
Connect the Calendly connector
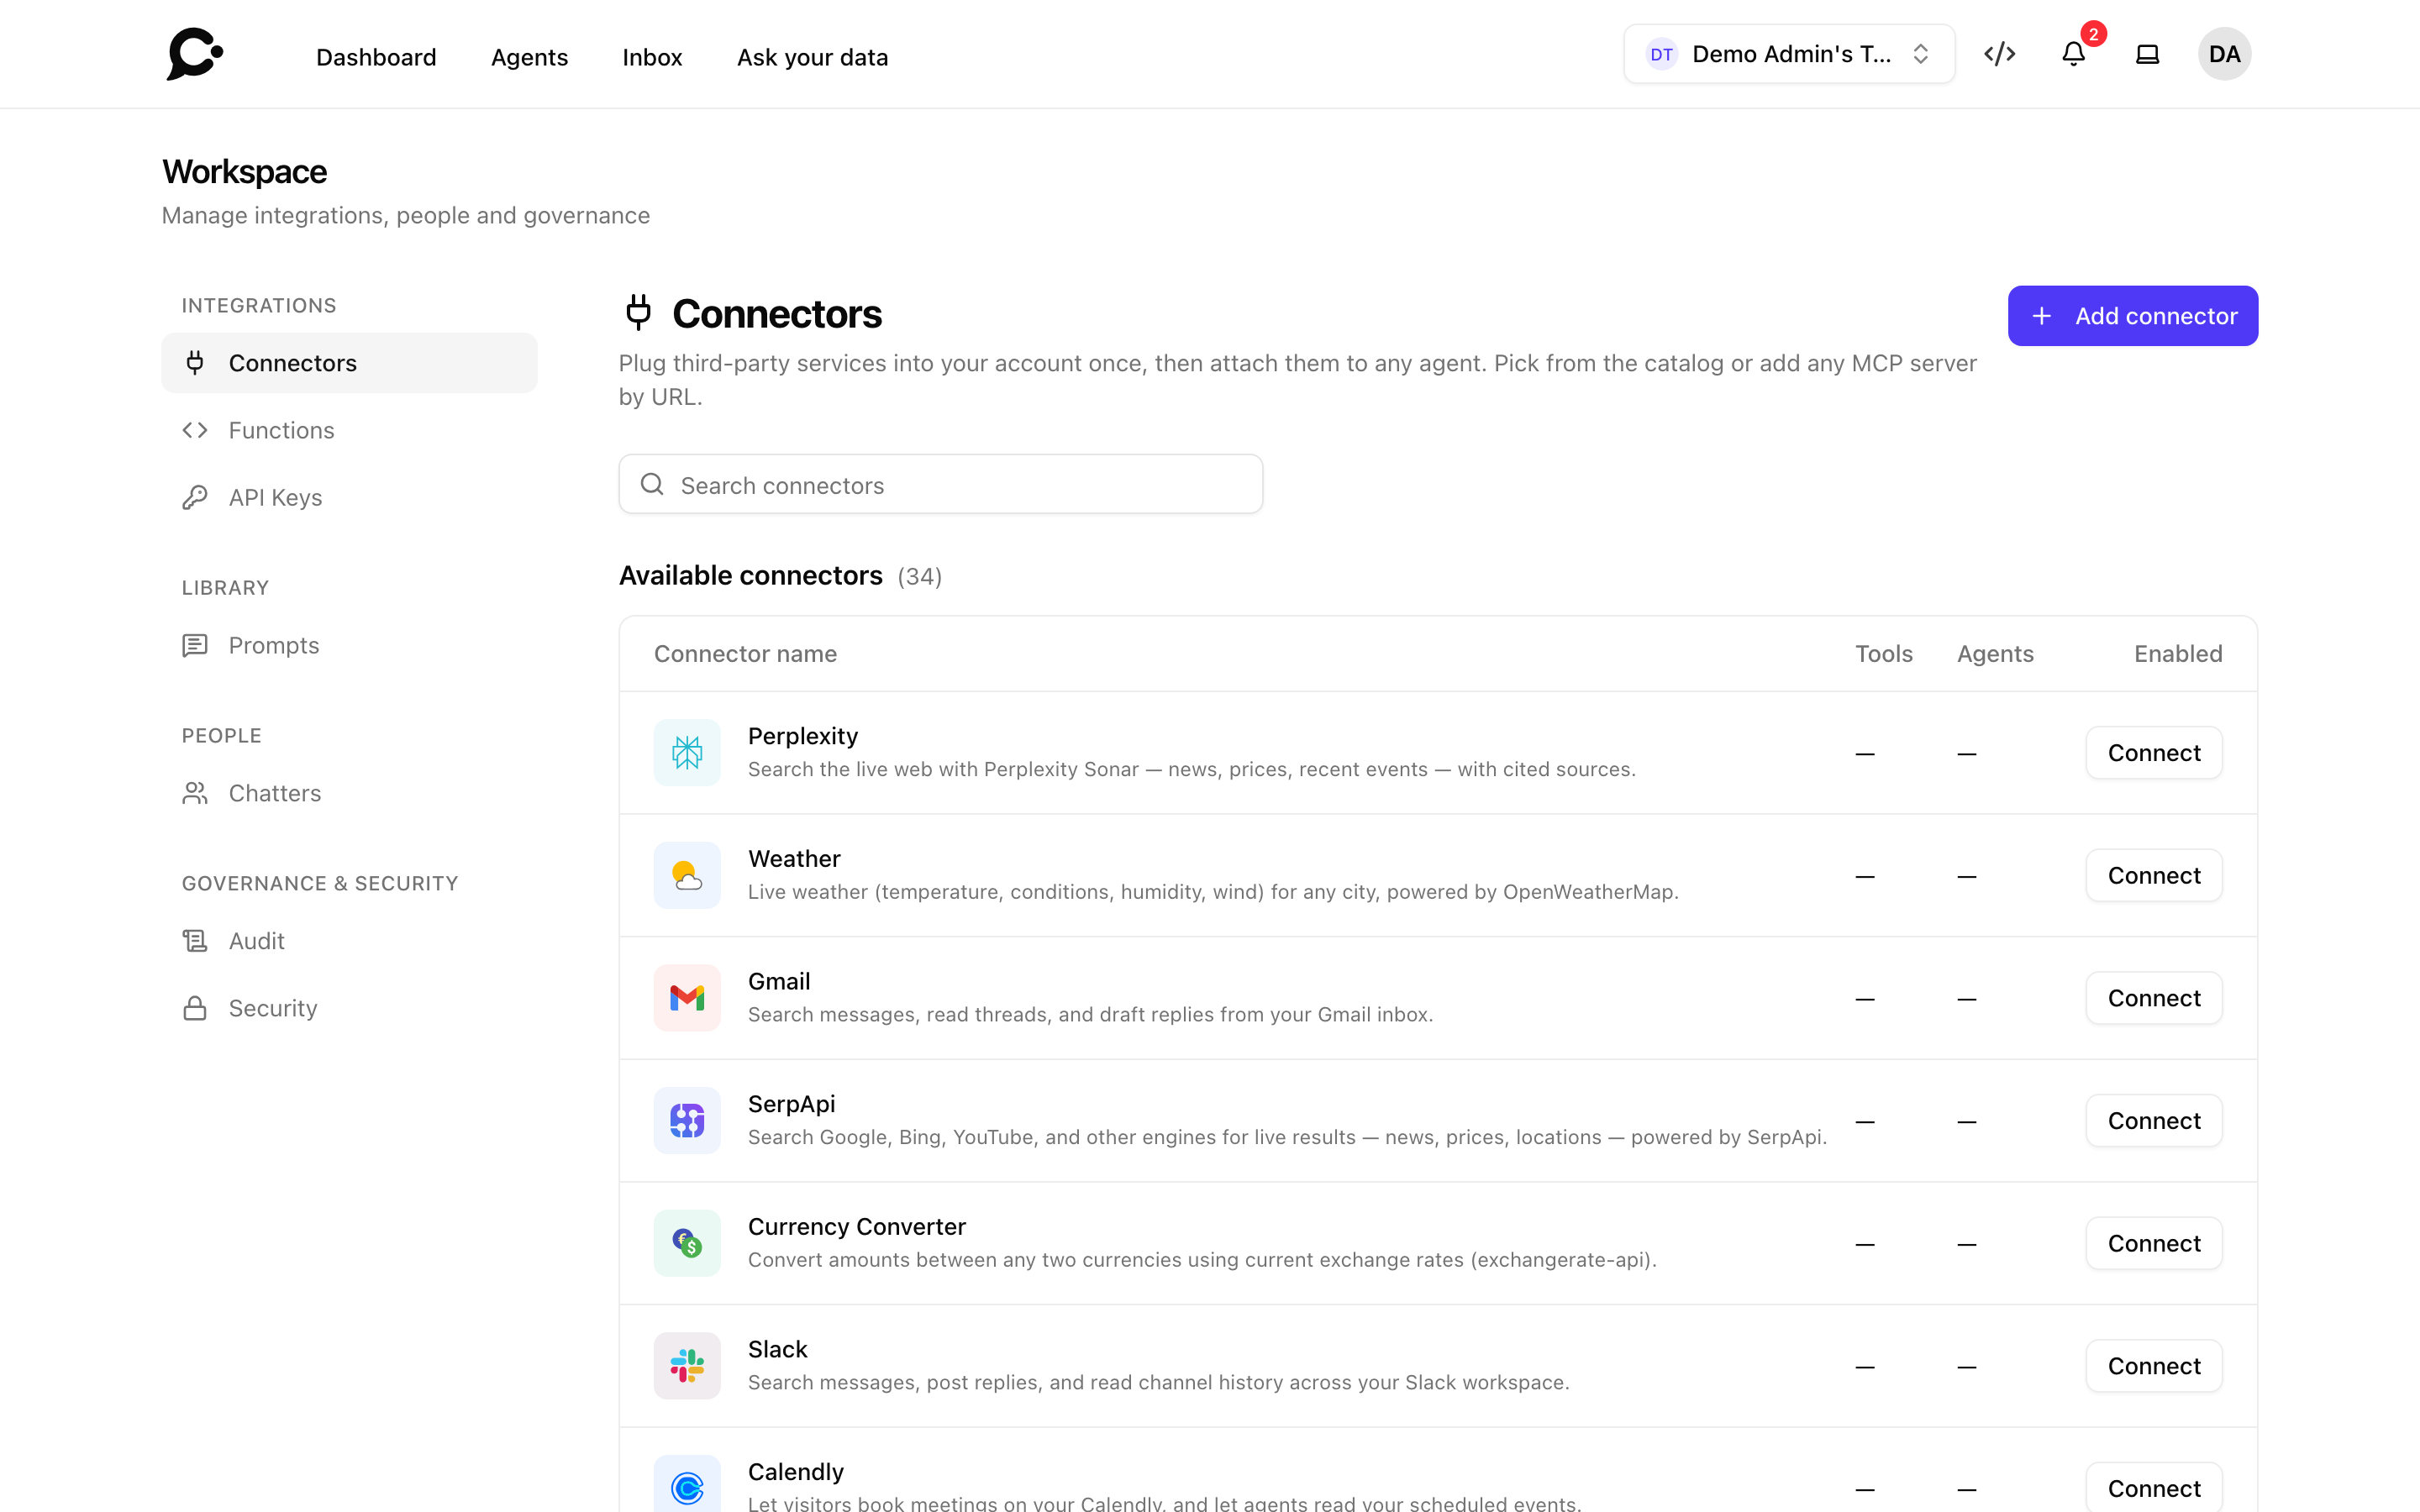point(2154,1488)
